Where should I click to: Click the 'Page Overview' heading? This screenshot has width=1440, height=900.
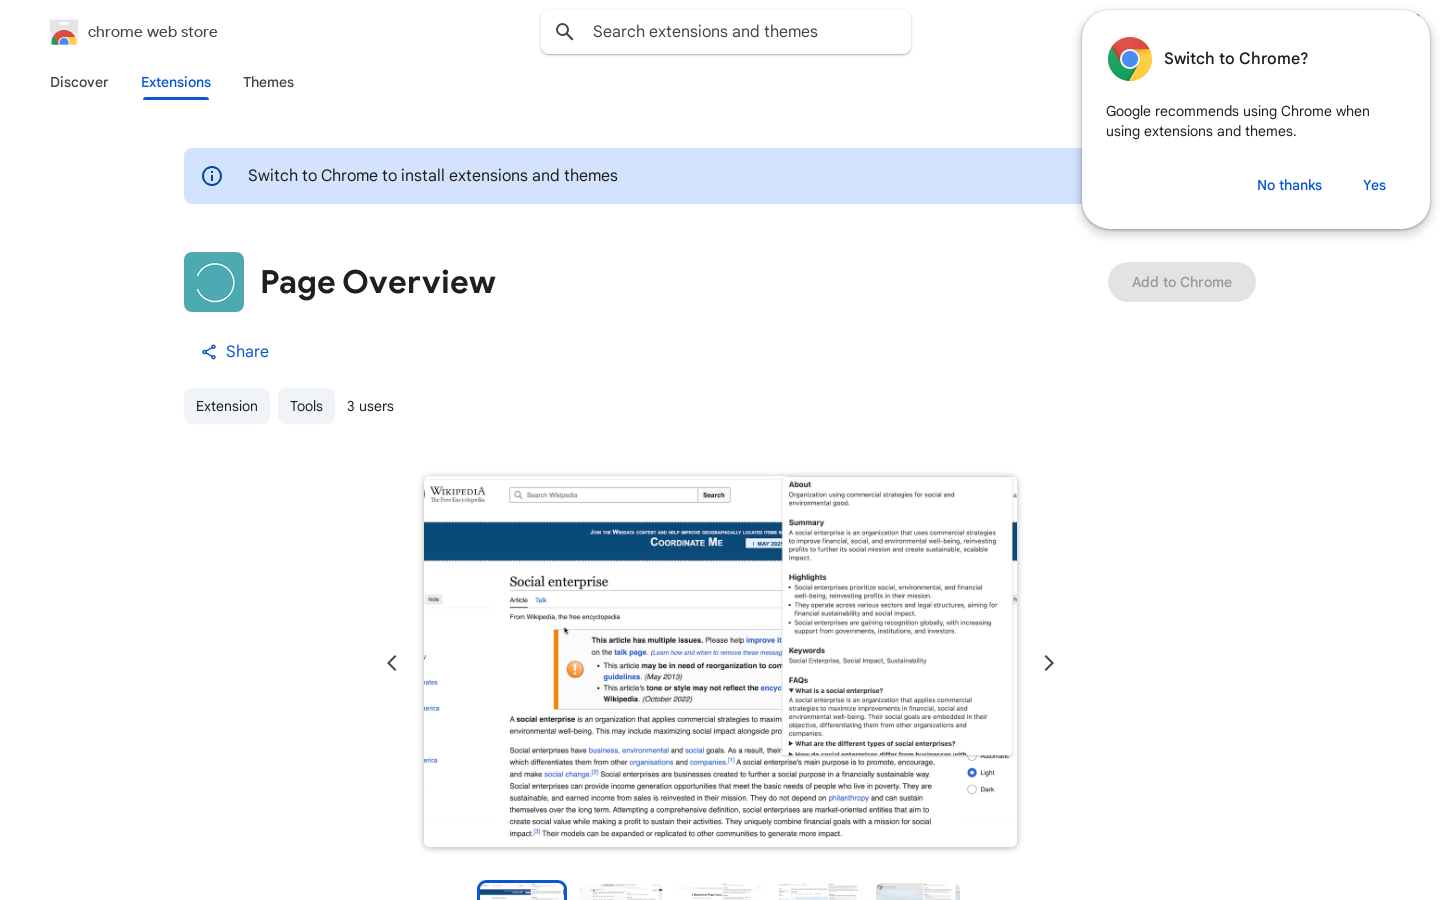(378, 282)
